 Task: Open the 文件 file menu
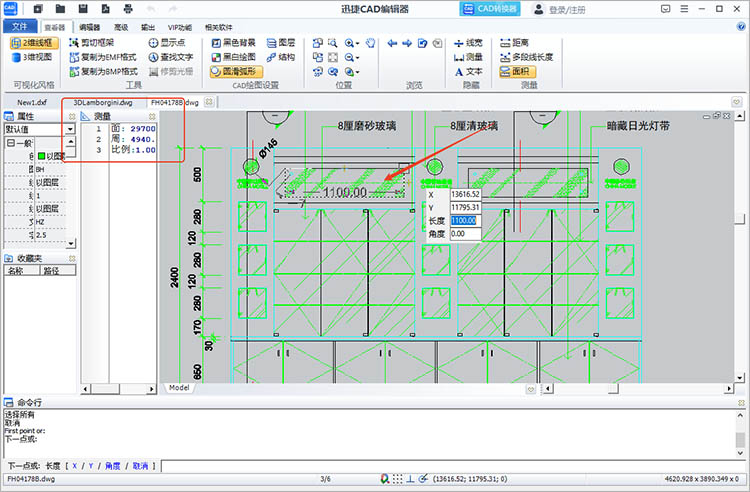click(20, 26)
